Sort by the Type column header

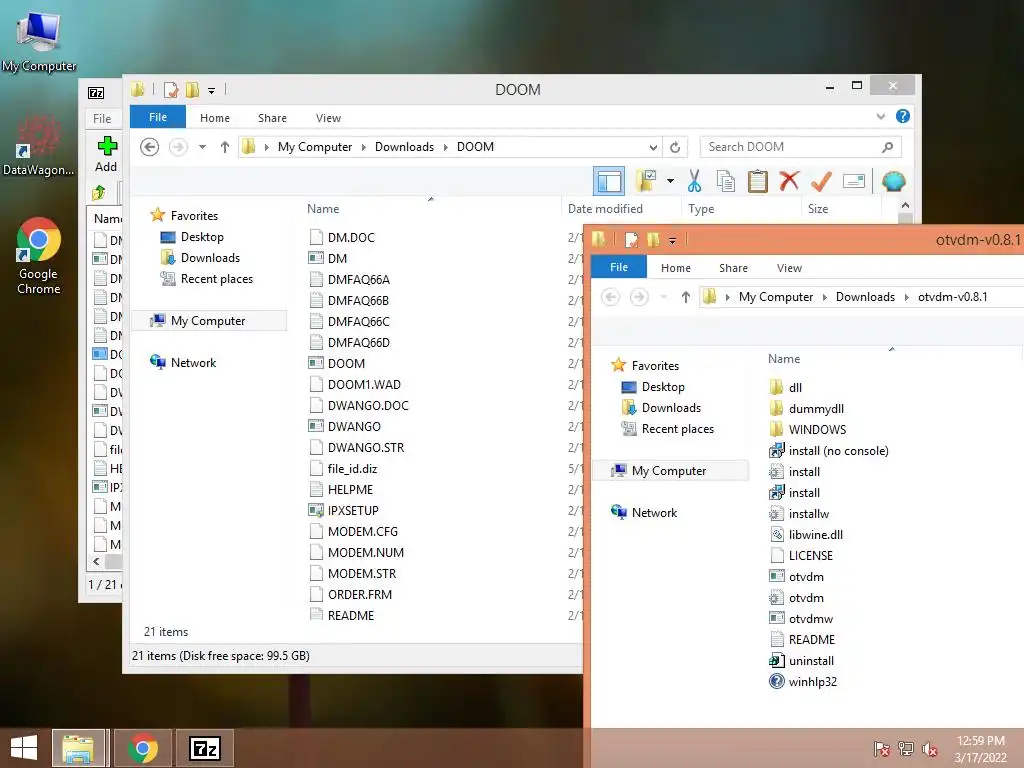point(701,209)
